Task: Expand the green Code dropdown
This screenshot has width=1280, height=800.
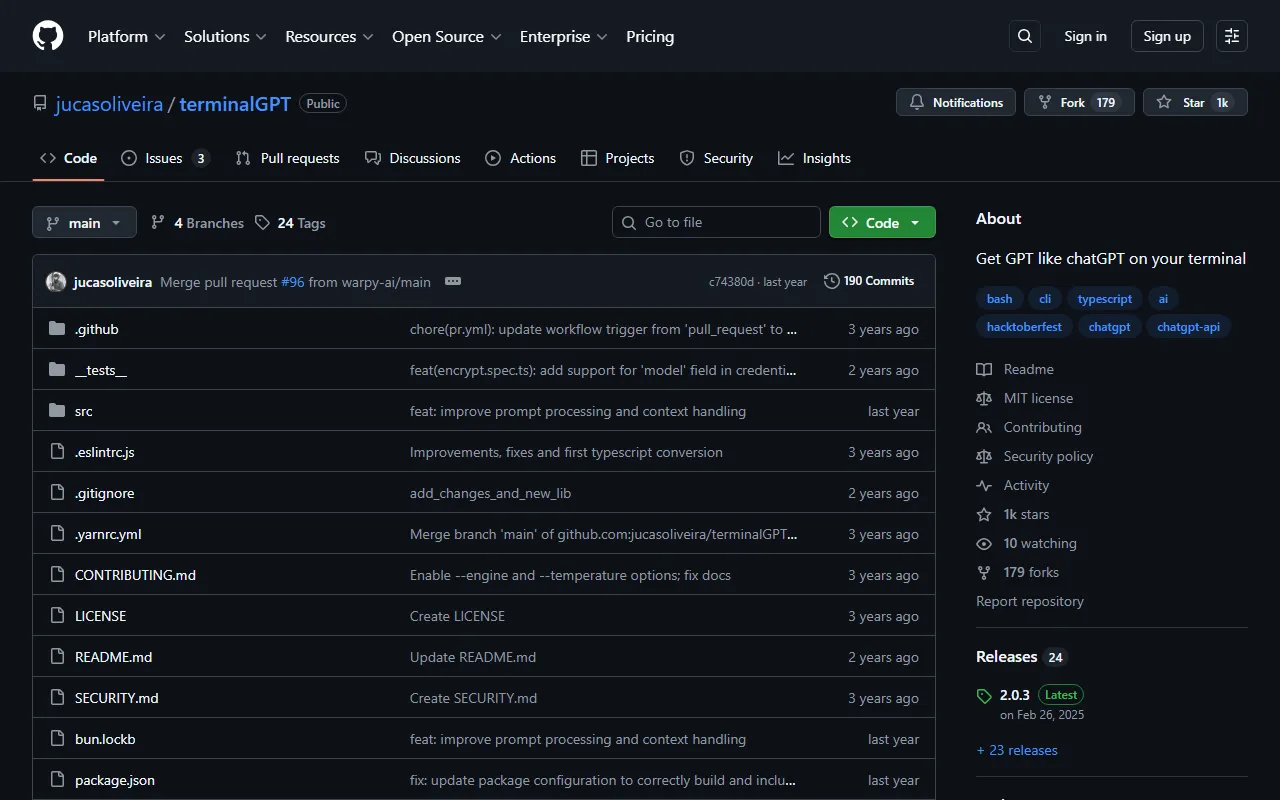Action: (x=881, y=222)
